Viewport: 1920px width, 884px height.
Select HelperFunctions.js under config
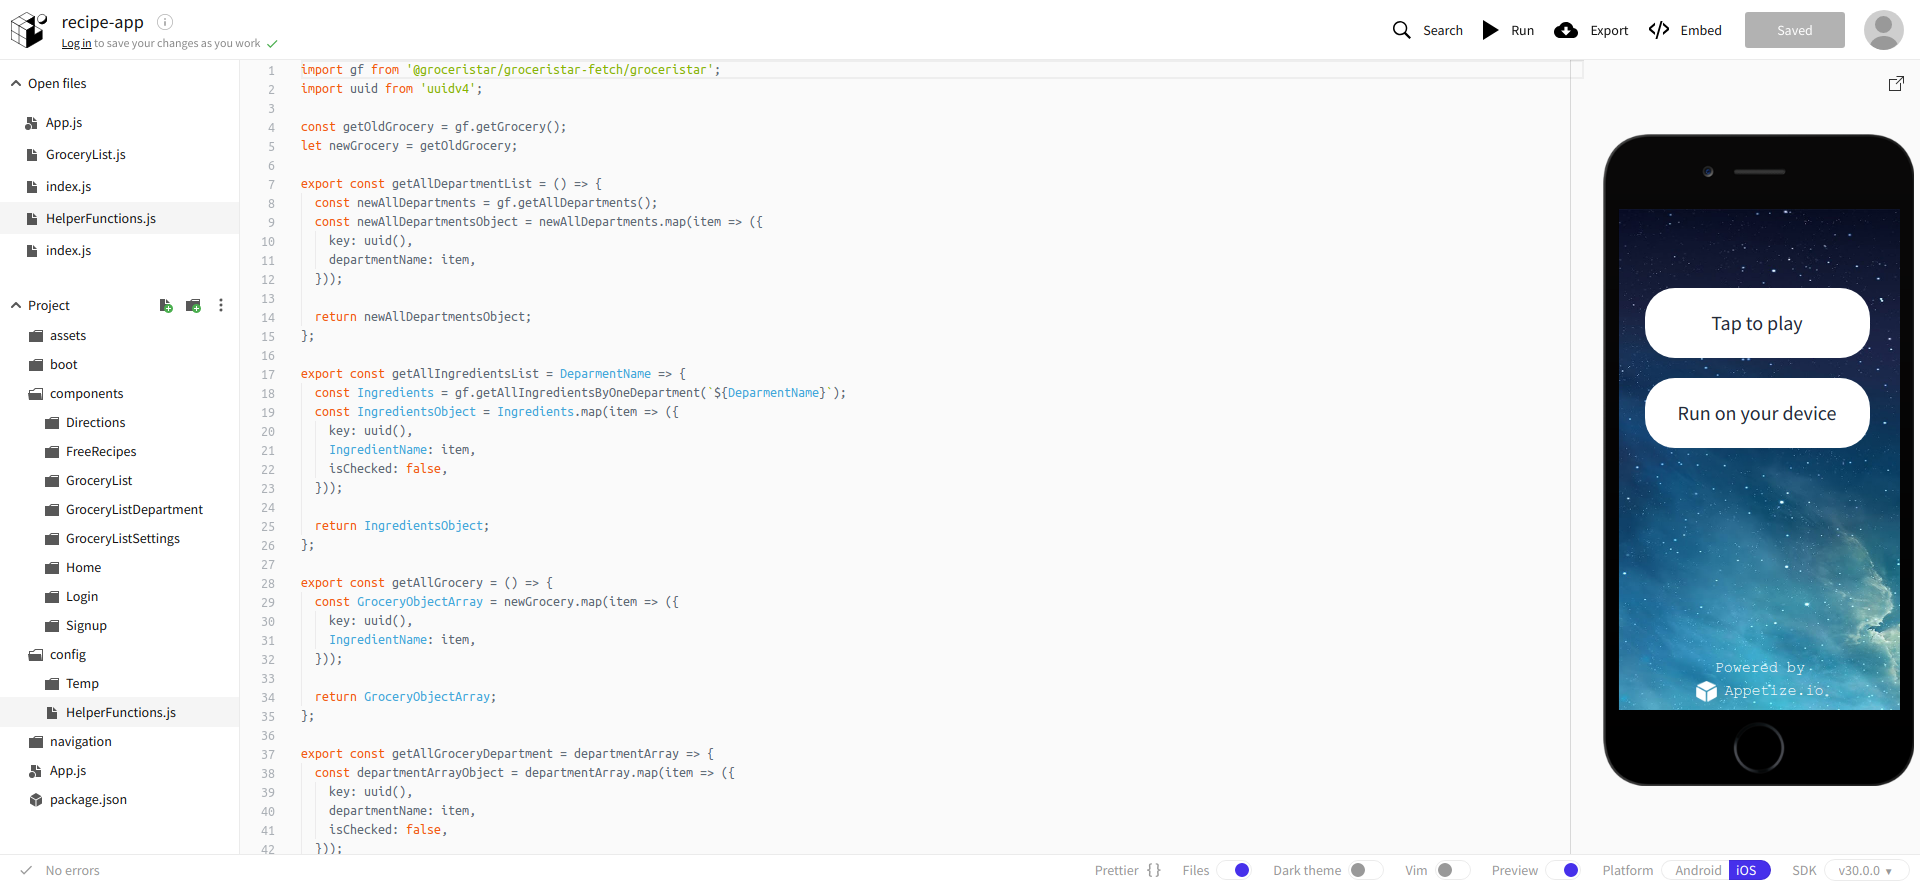click(119, 713)
